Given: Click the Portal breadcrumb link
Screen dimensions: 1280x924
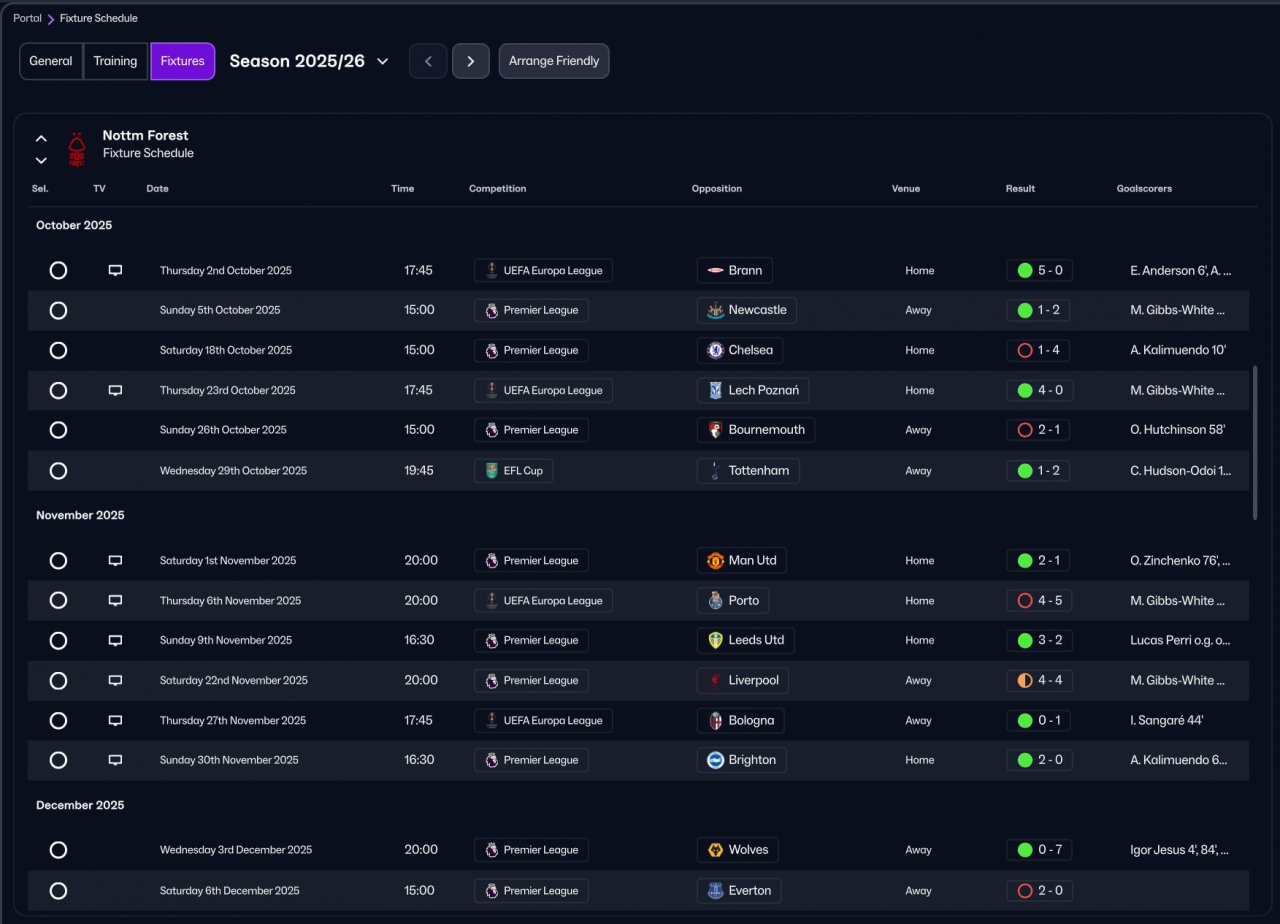Looking at the screenshot, I should point(27,18).
